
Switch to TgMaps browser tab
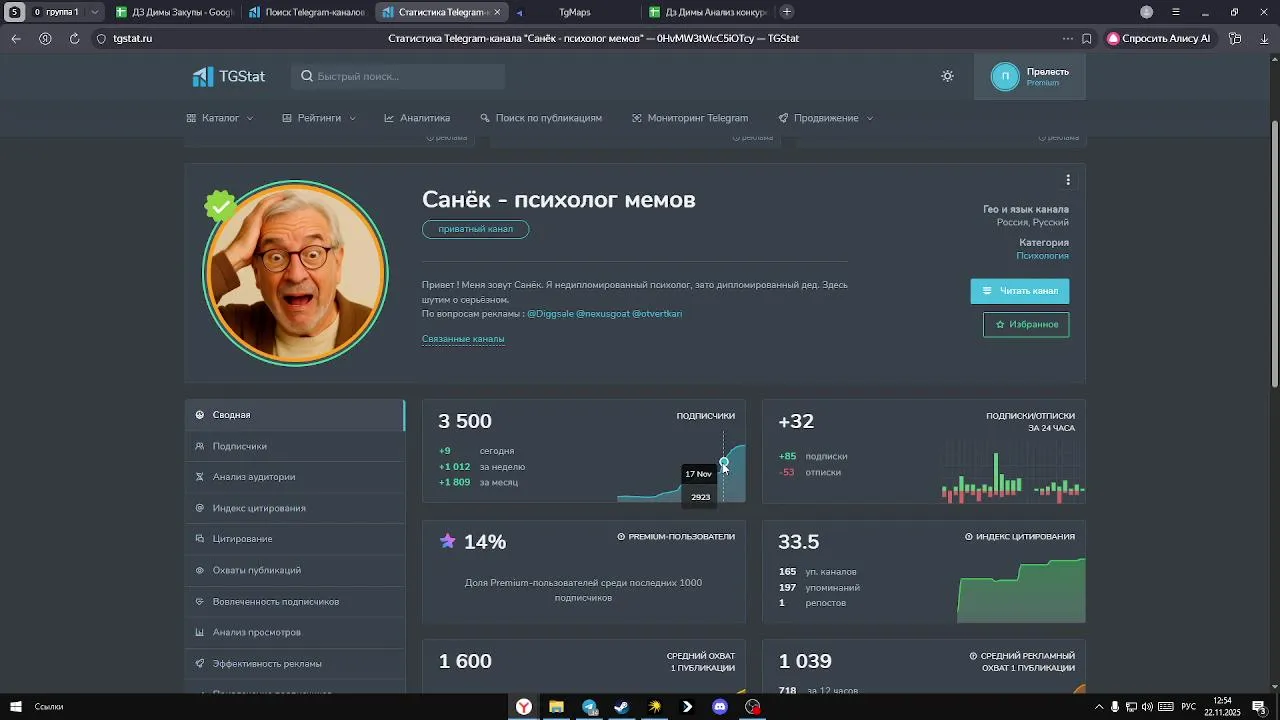click(574, 12)
